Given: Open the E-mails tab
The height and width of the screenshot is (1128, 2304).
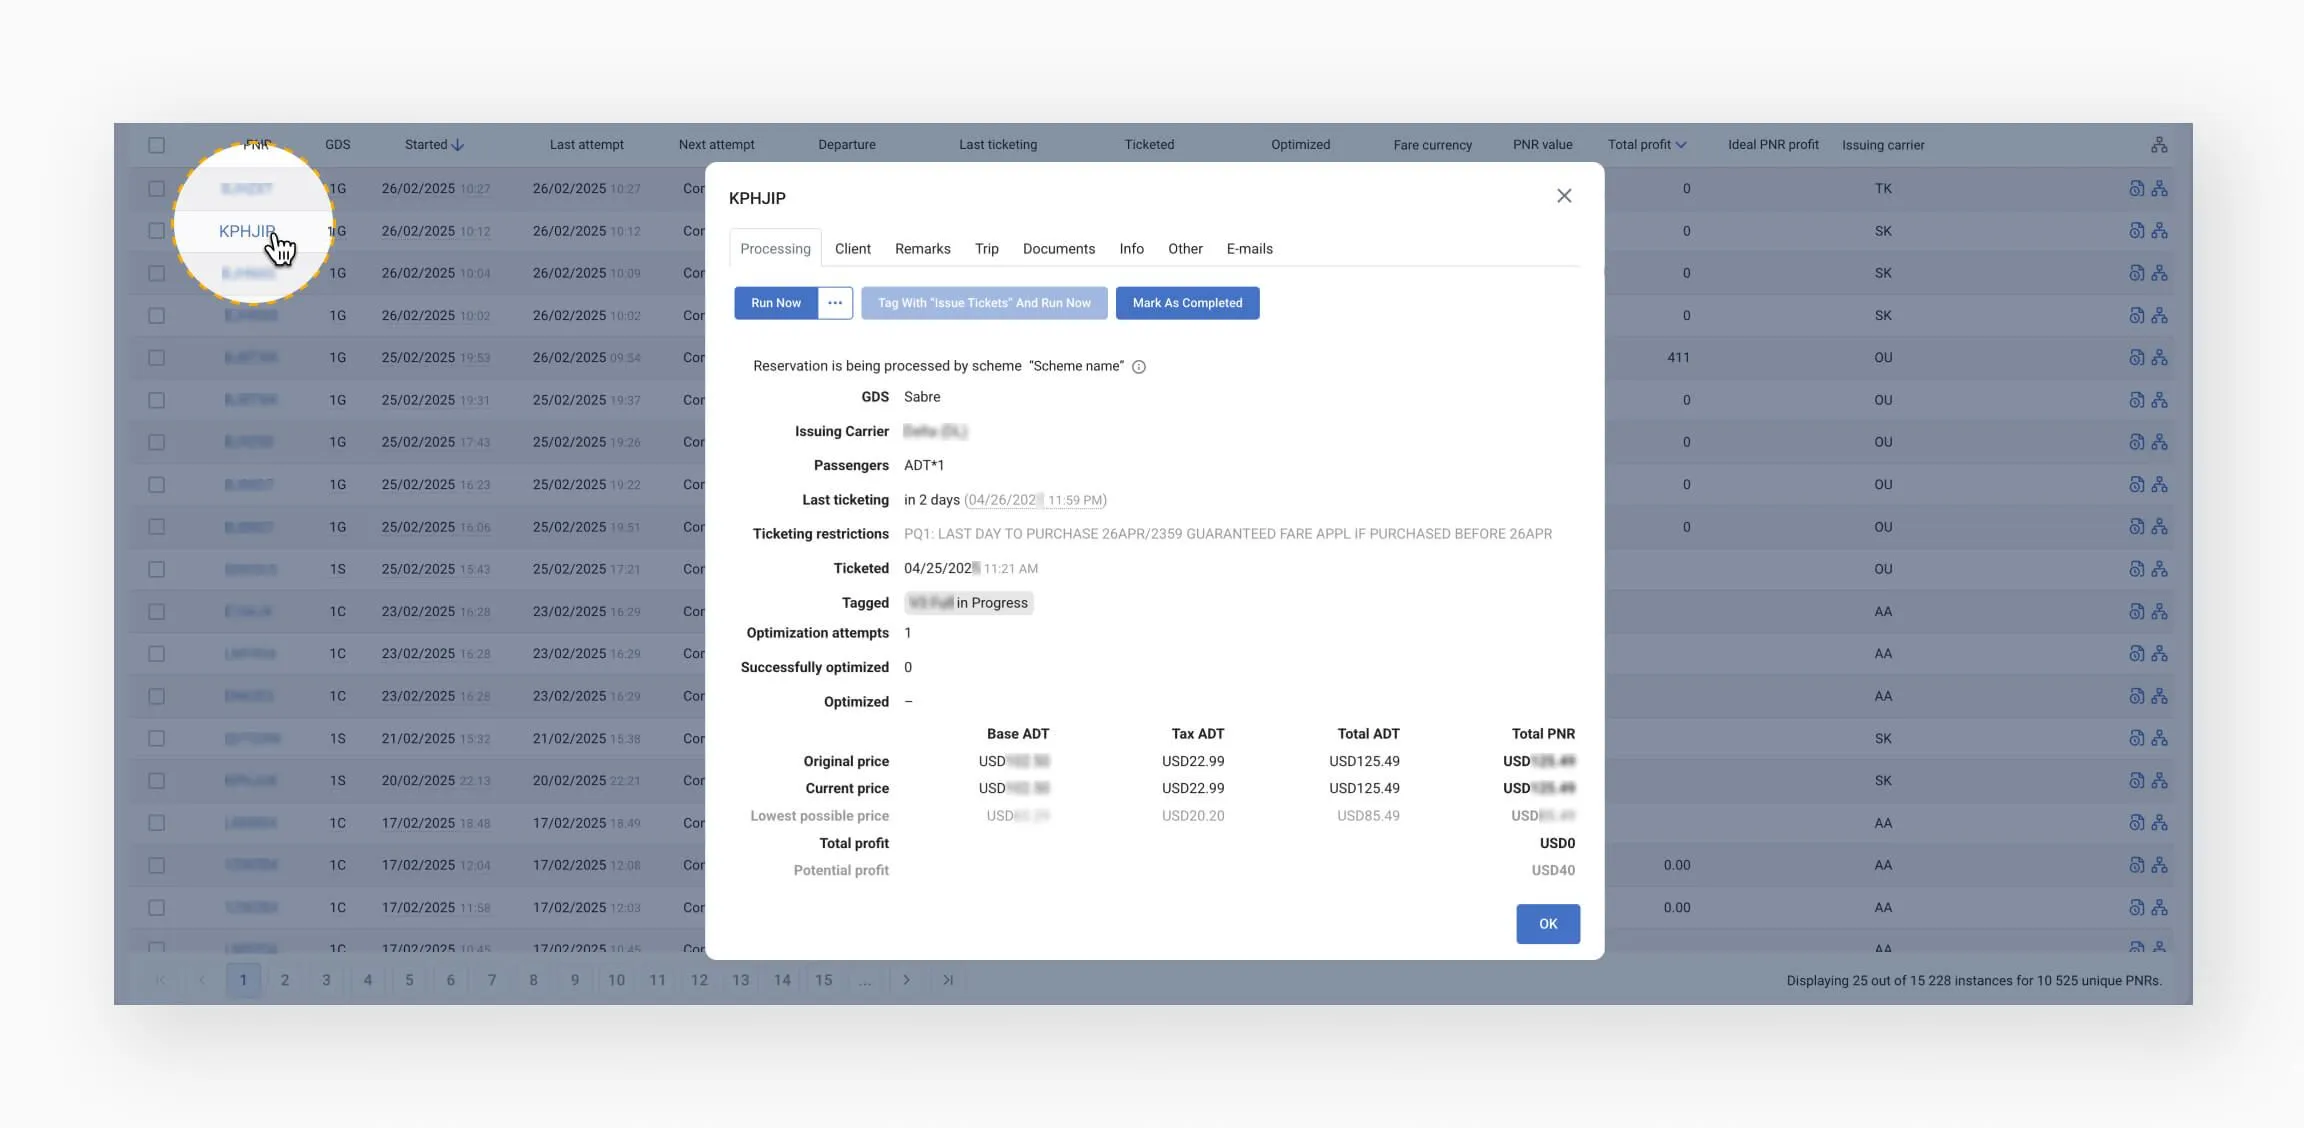Looking at the screenshot, I should (1249, 248).
